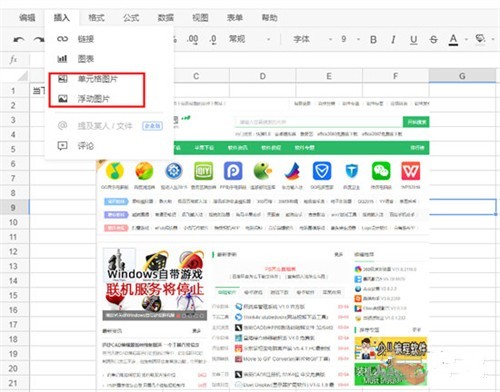
Task: Select column E header
Action: [329, 76]
